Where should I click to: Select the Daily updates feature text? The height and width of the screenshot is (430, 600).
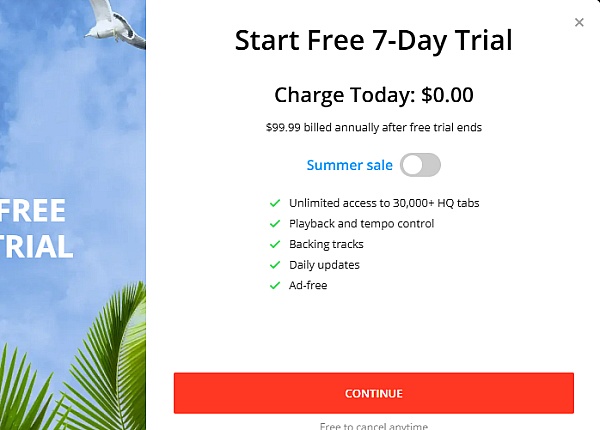[324, 265]
